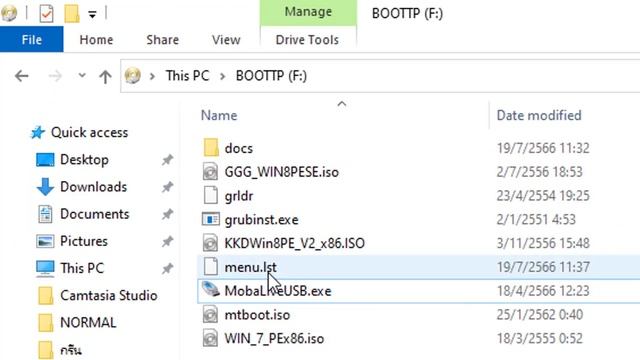Click the New Folder quick access icon
The image size is (640, 360).
pyautogui.click(x=71, y=13)
